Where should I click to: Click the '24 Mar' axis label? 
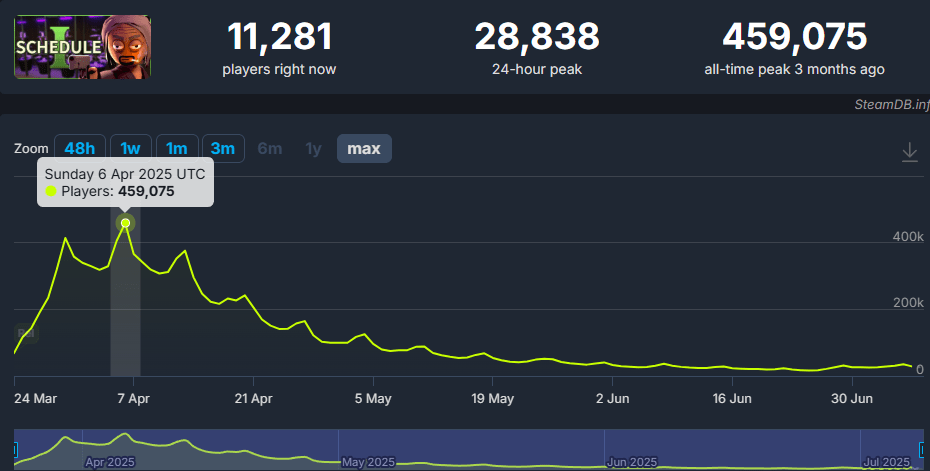point(36,399)
